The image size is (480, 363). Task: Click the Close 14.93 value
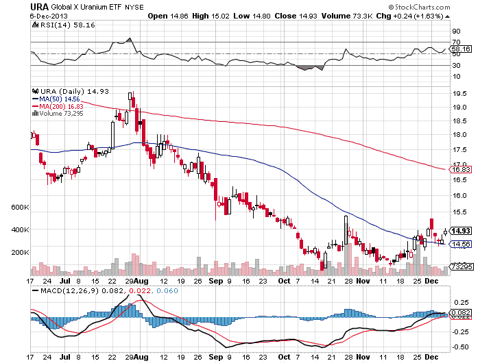(296, 16)
